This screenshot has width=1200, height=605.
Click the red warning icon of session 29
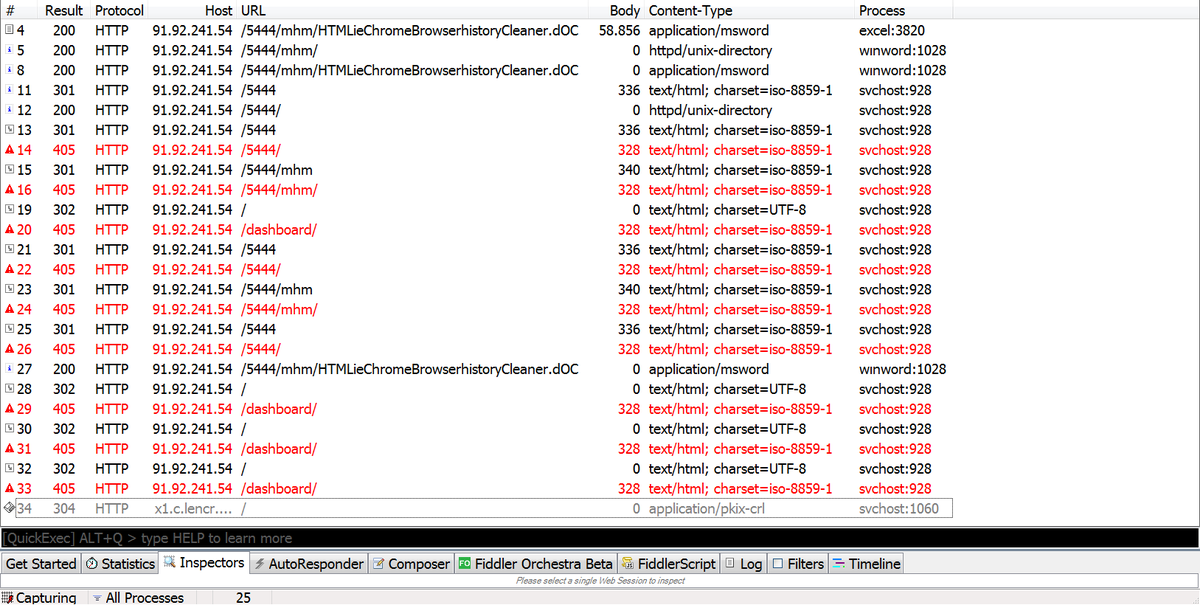coord(9,408)
